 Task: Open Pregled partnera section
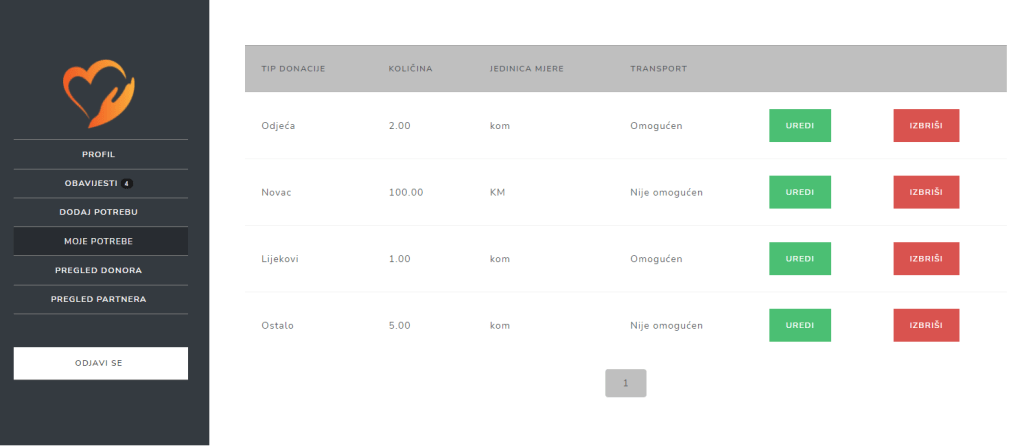pos(99,299)
